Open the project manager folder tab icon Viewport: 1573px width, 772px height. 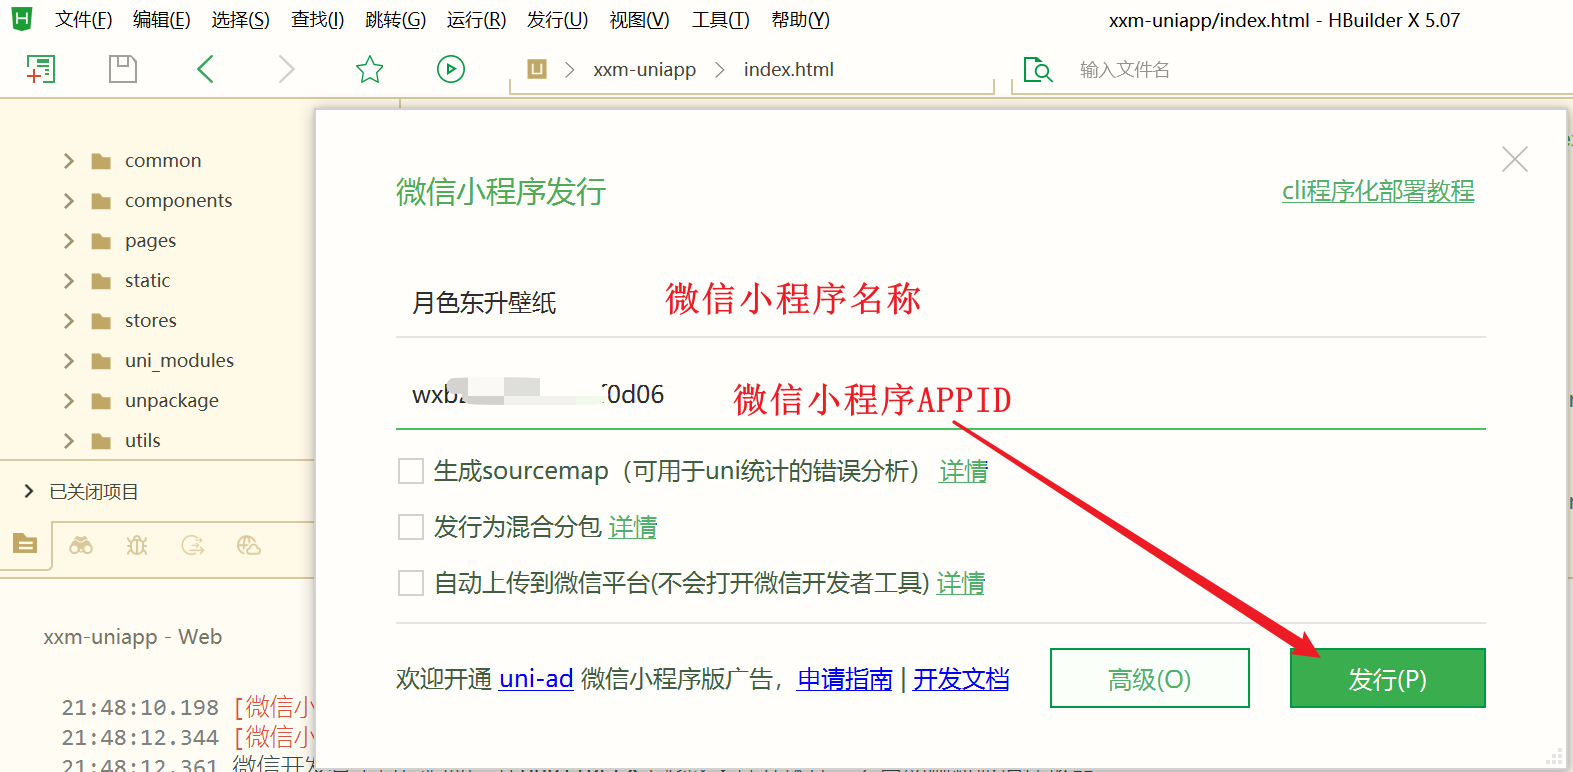(x=25, y=544)
